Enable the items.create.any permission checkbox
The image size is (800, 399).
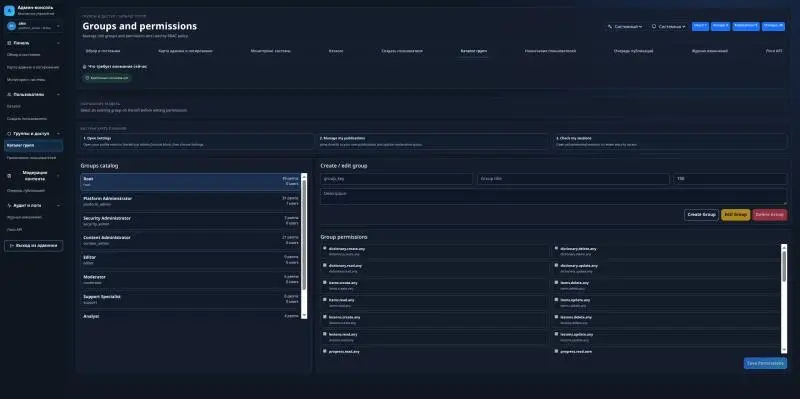(x=324, y=282)
